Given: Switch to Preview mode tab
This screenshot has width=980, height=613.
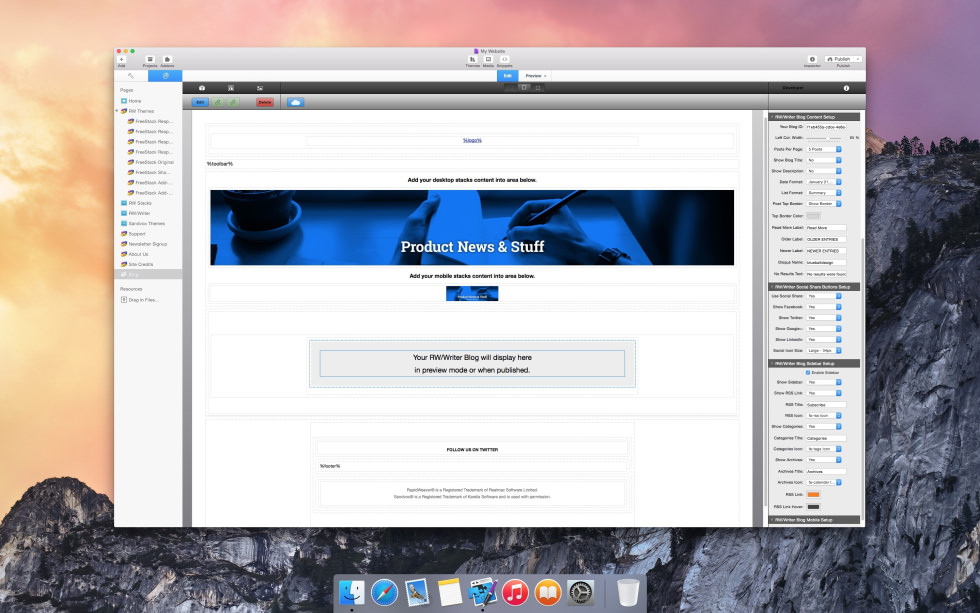Looking at the screenshot, I should pos(535,76).
